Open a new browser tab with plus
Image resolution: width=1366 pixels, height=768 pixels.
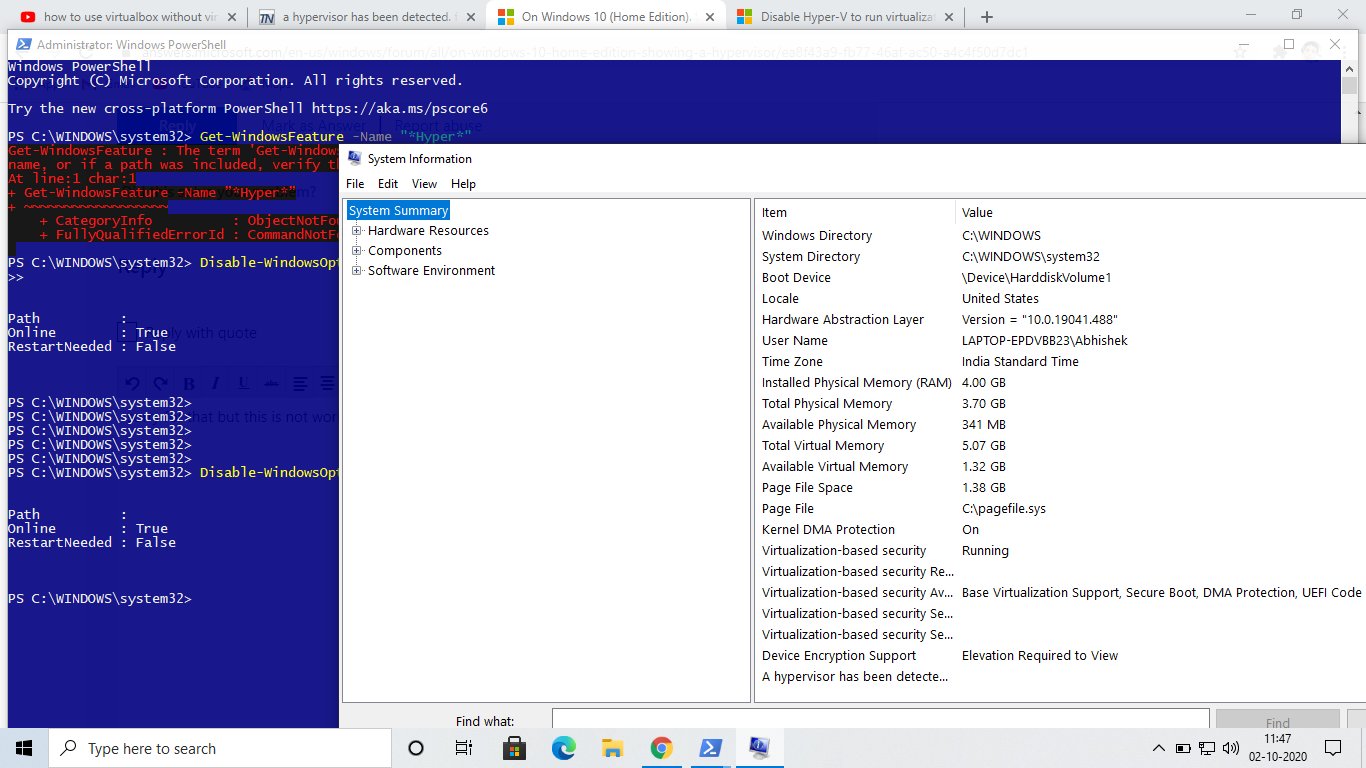(x=986, y=16)
